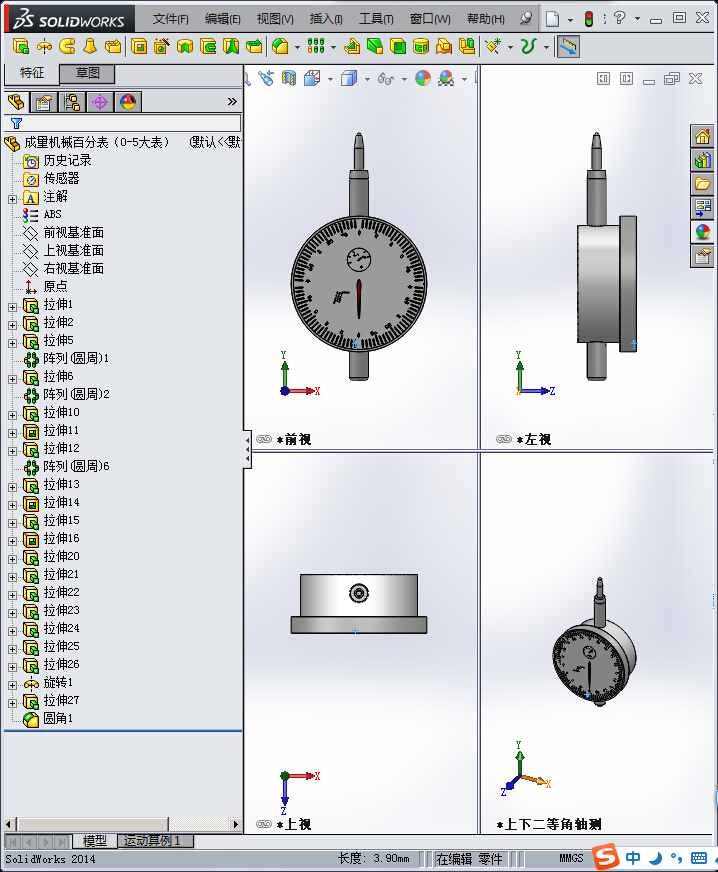Open the DimXpertManager tab icon
Viewport: 718px width, 872px height.
(x=100, y=102)
